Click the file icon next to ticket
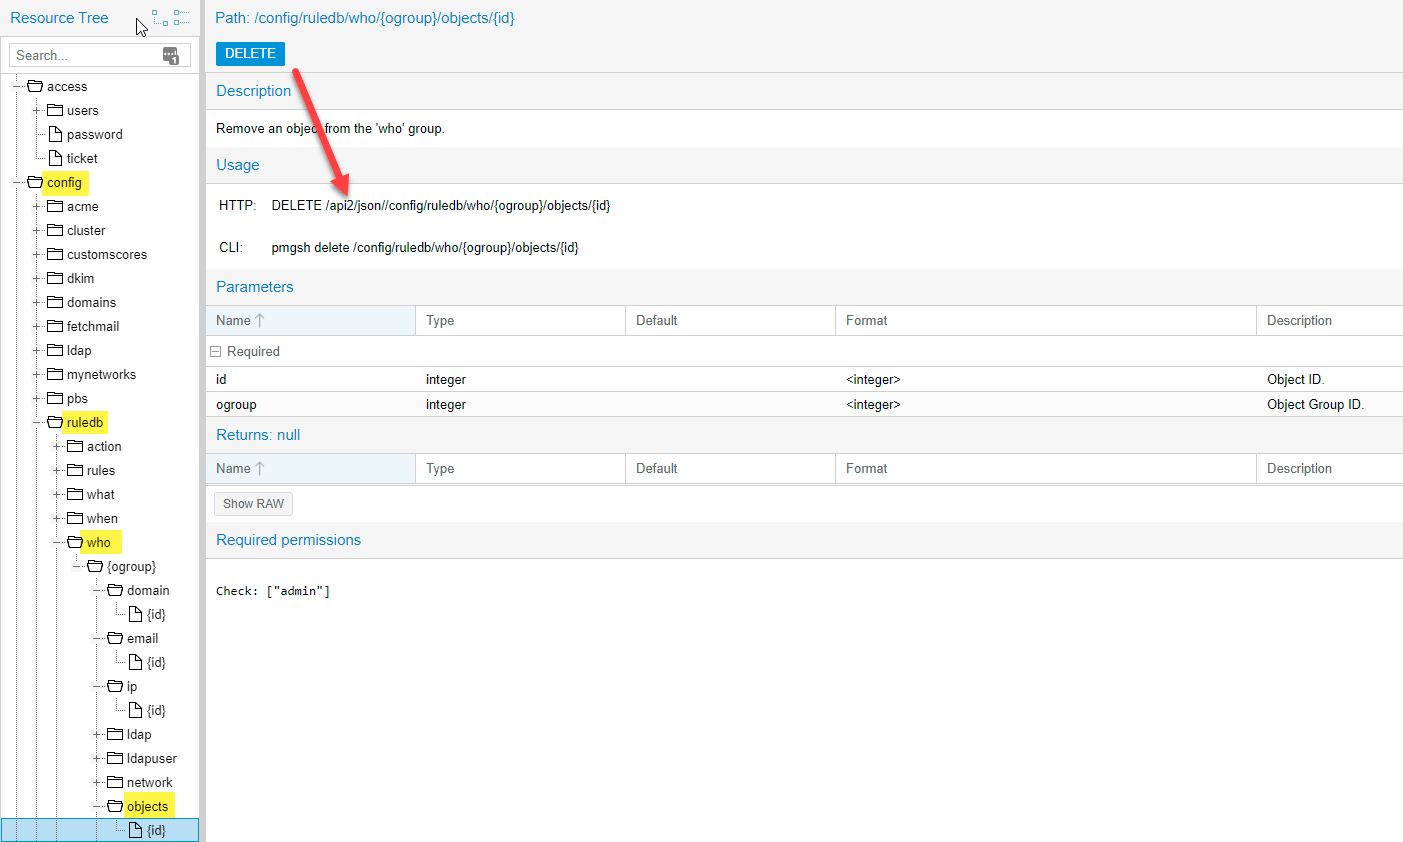The width and height of the screenshot is (1403, 842). 56,158
